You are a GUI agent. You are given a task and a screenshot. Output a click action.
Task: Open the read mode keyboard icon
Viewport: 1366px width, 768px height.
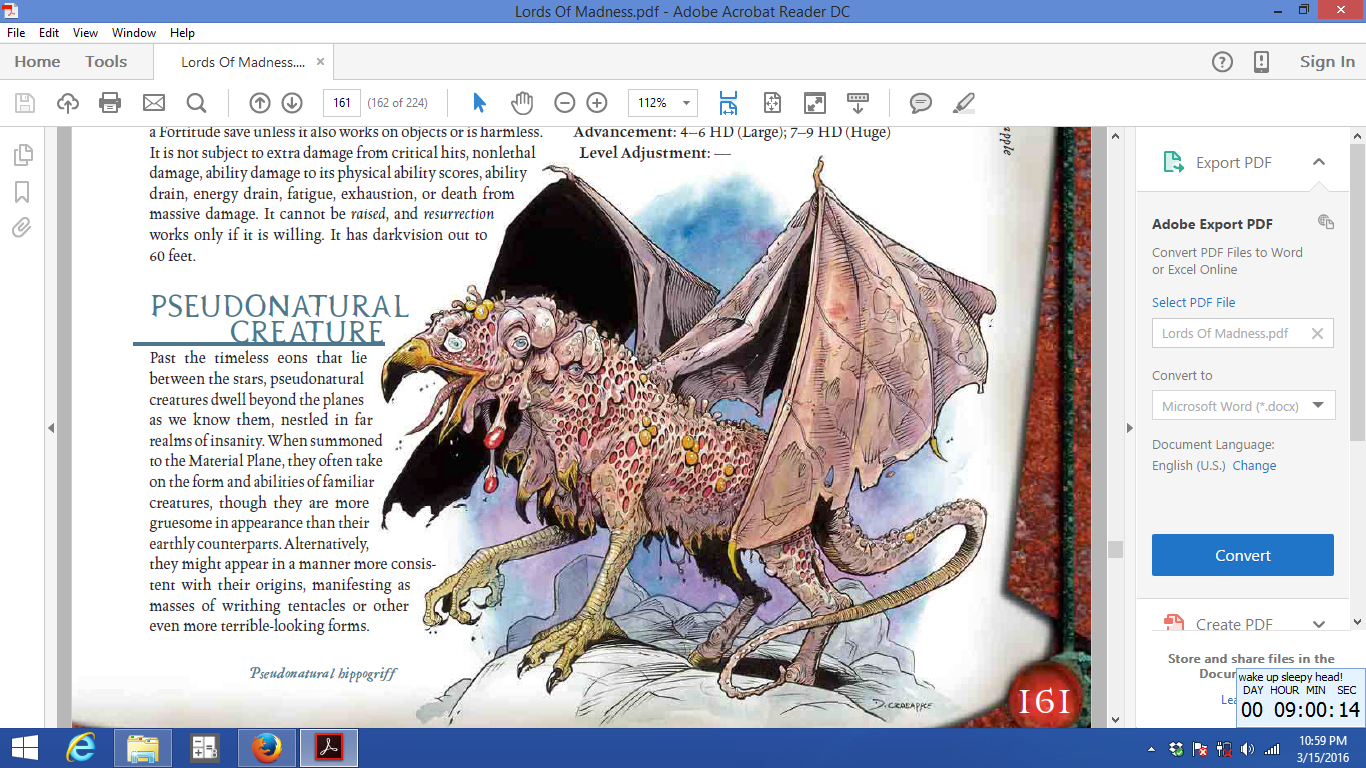coord(858,103)
